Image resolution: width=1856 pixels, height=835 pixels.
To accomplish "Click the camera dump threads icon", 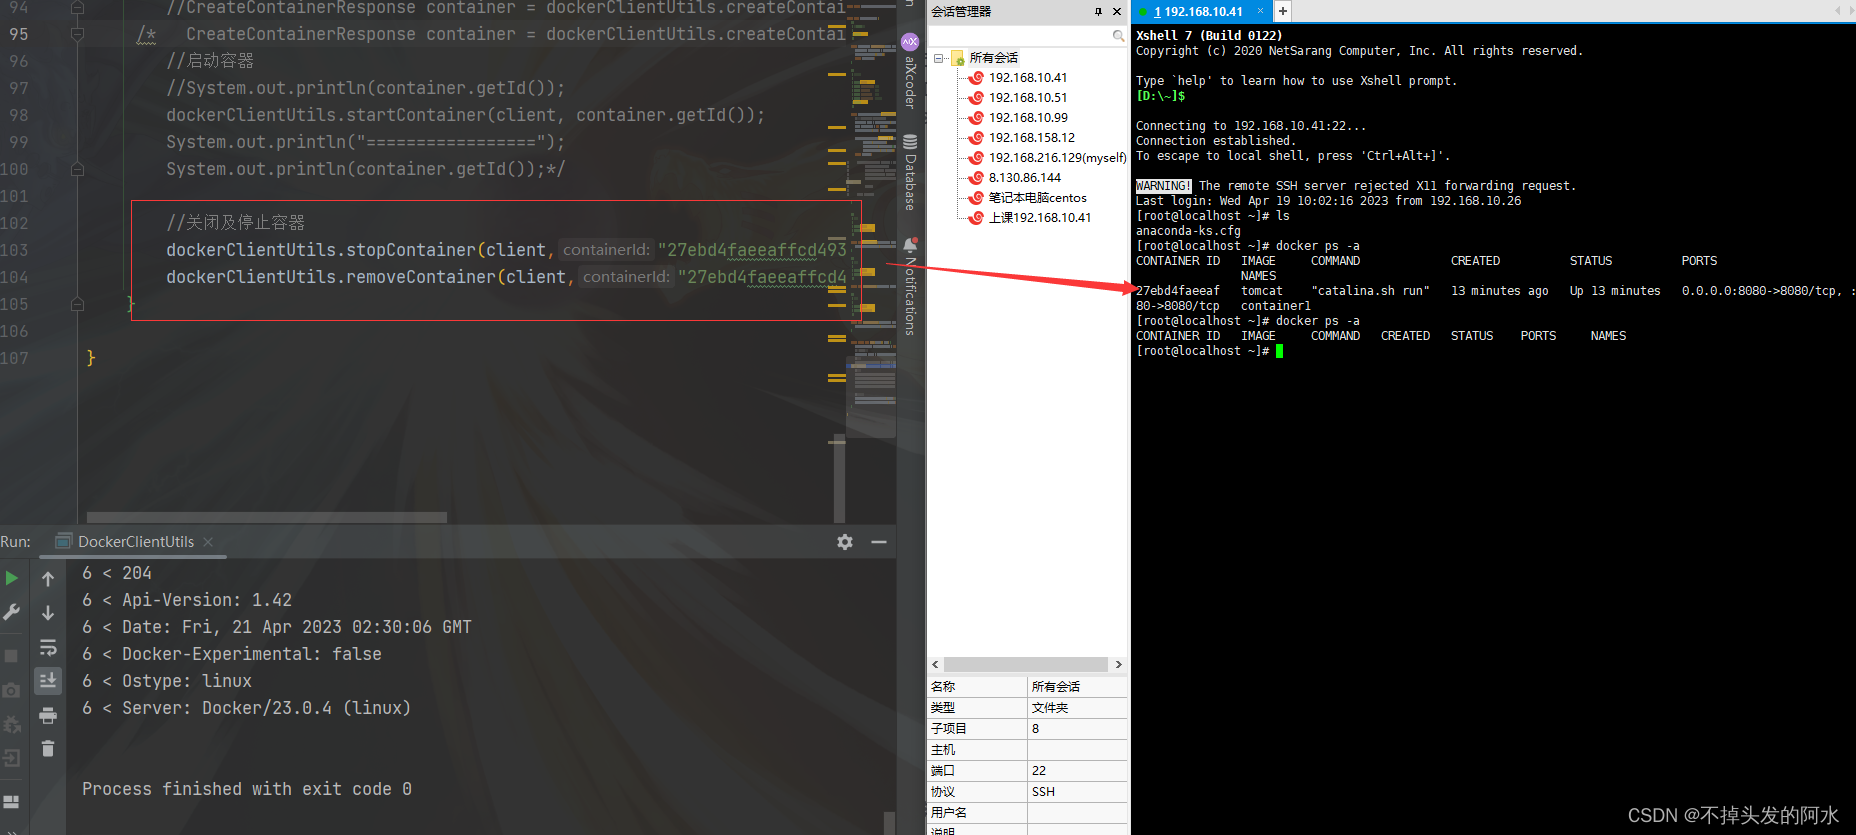I will tap(12, 690).
